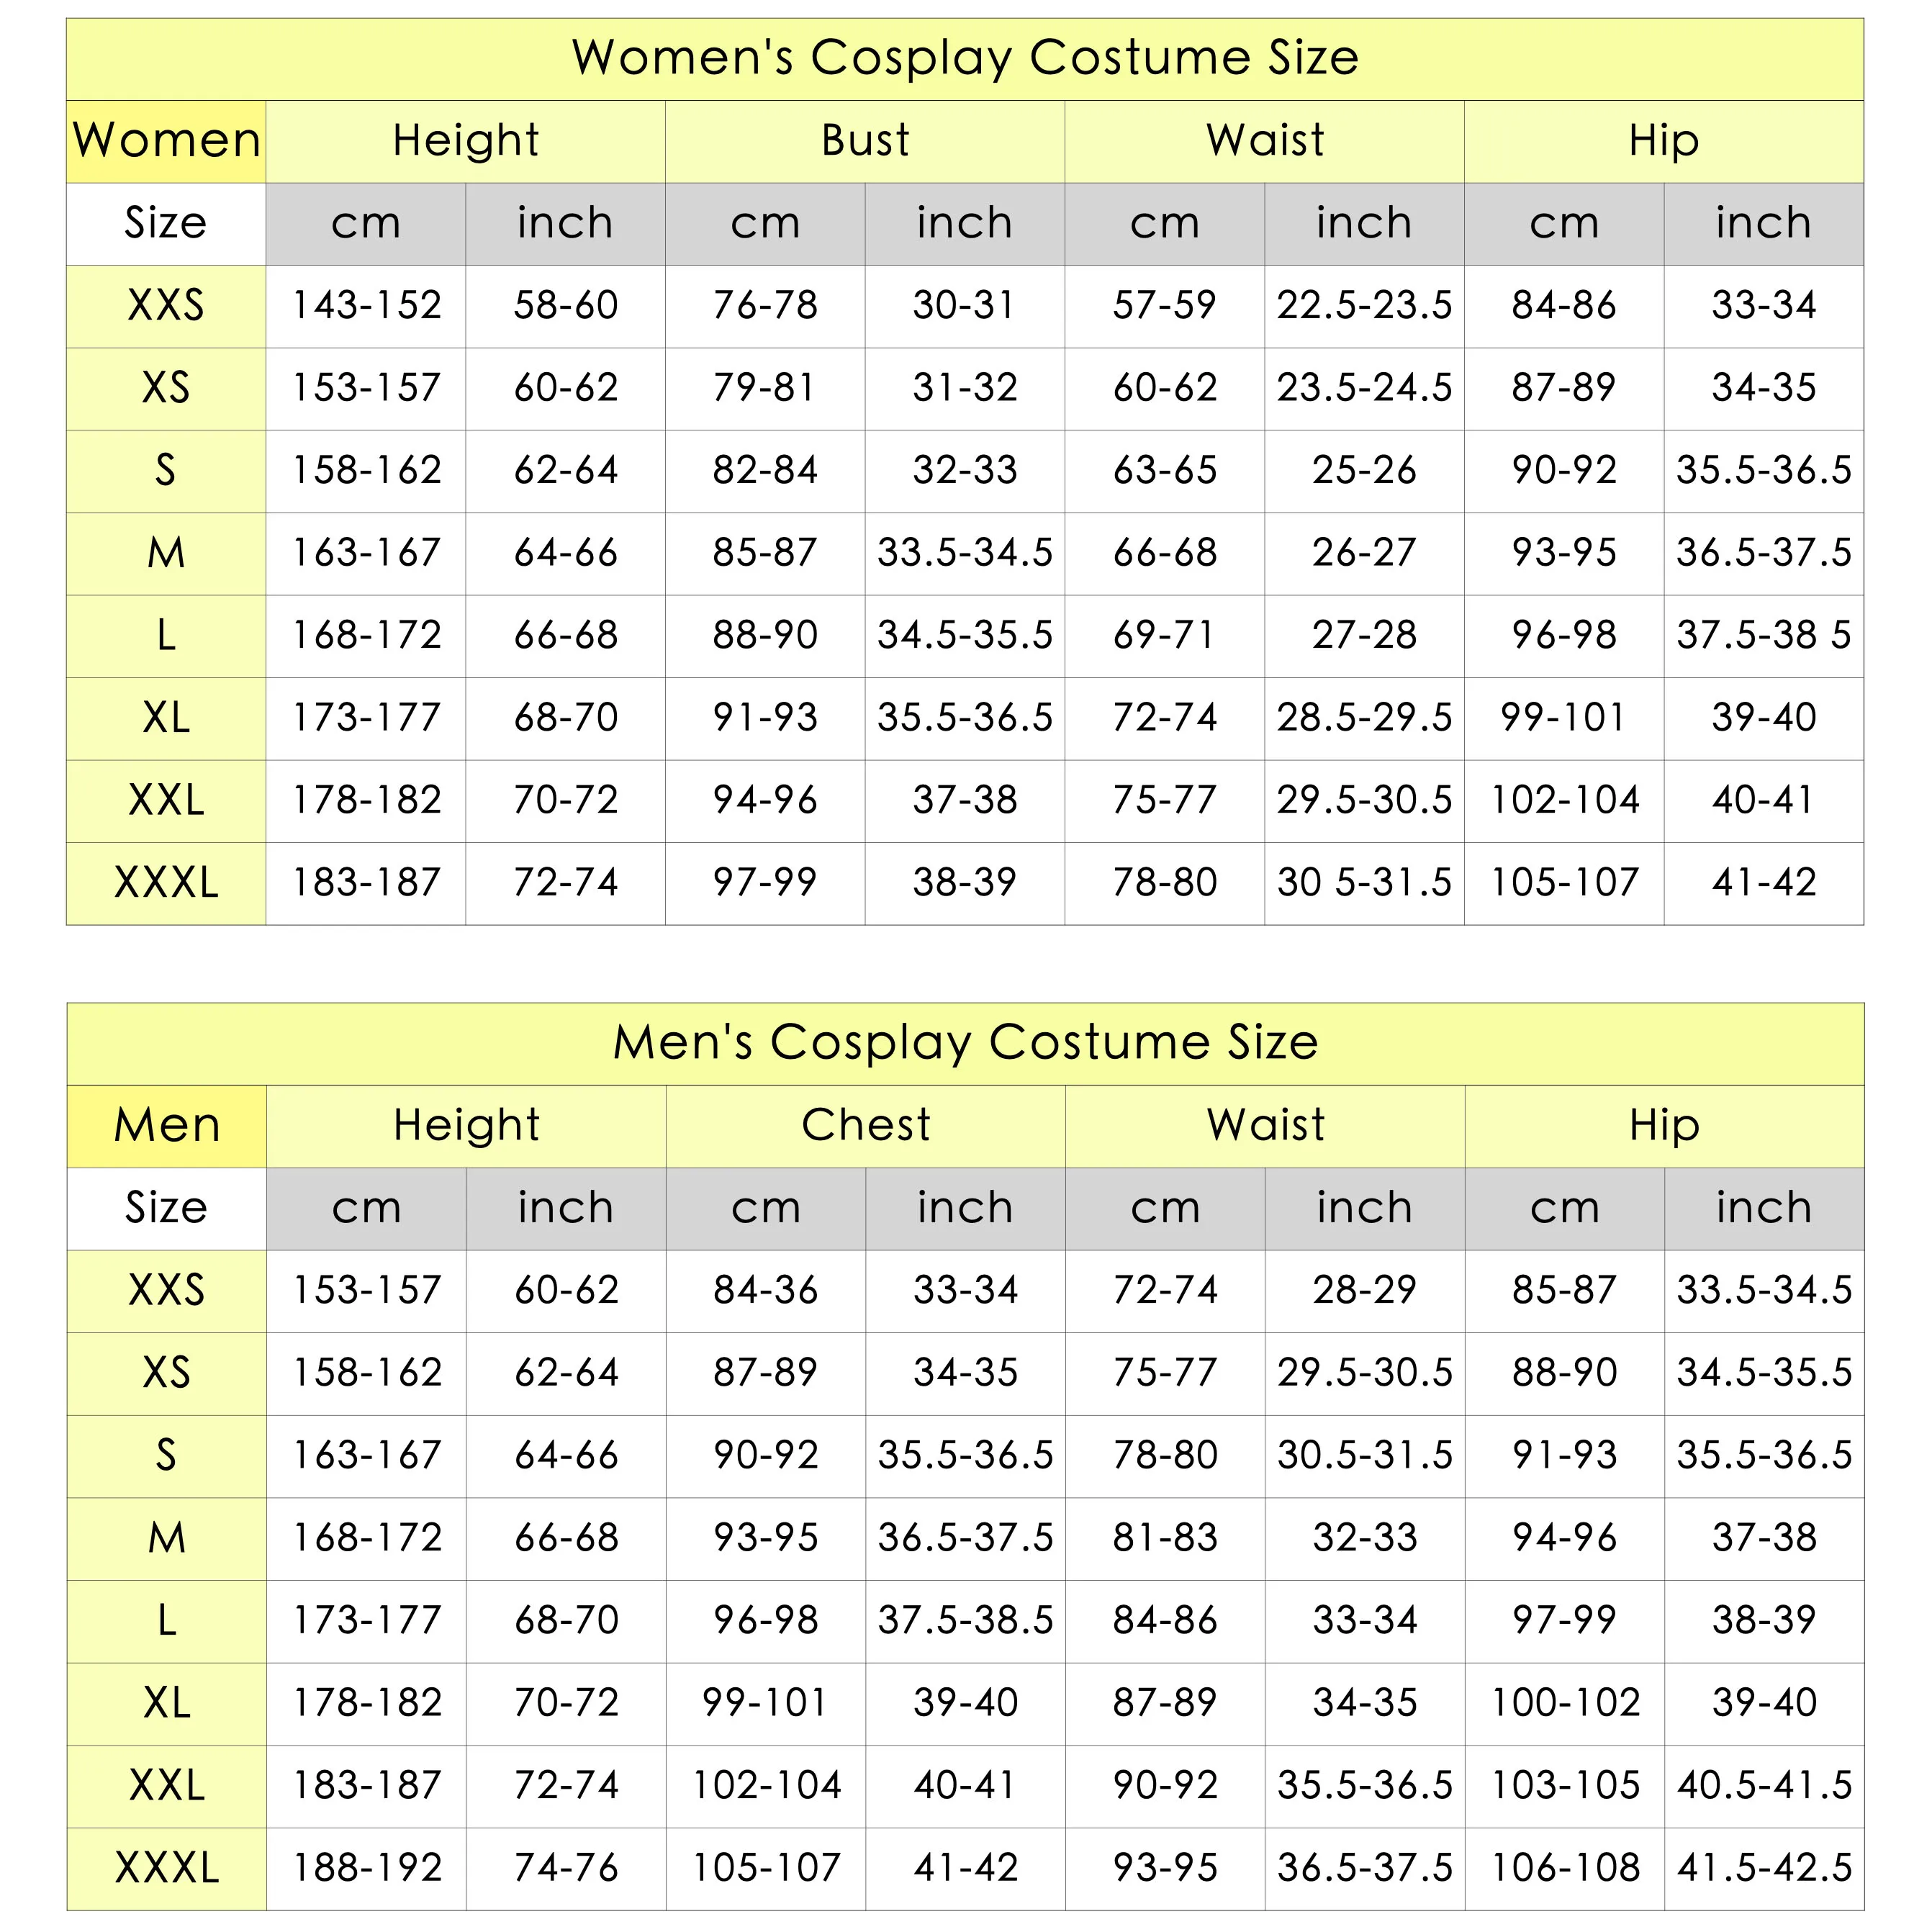The height and width of the screenshot is (1932, 1932).
Task: Select the 143-152 height cell
Action: click(366, 306)
